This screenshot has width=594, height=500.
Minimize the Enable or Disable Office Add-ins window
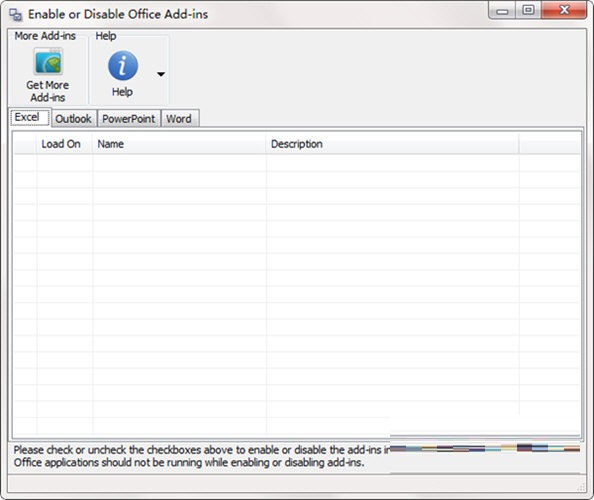coord(502,11)
